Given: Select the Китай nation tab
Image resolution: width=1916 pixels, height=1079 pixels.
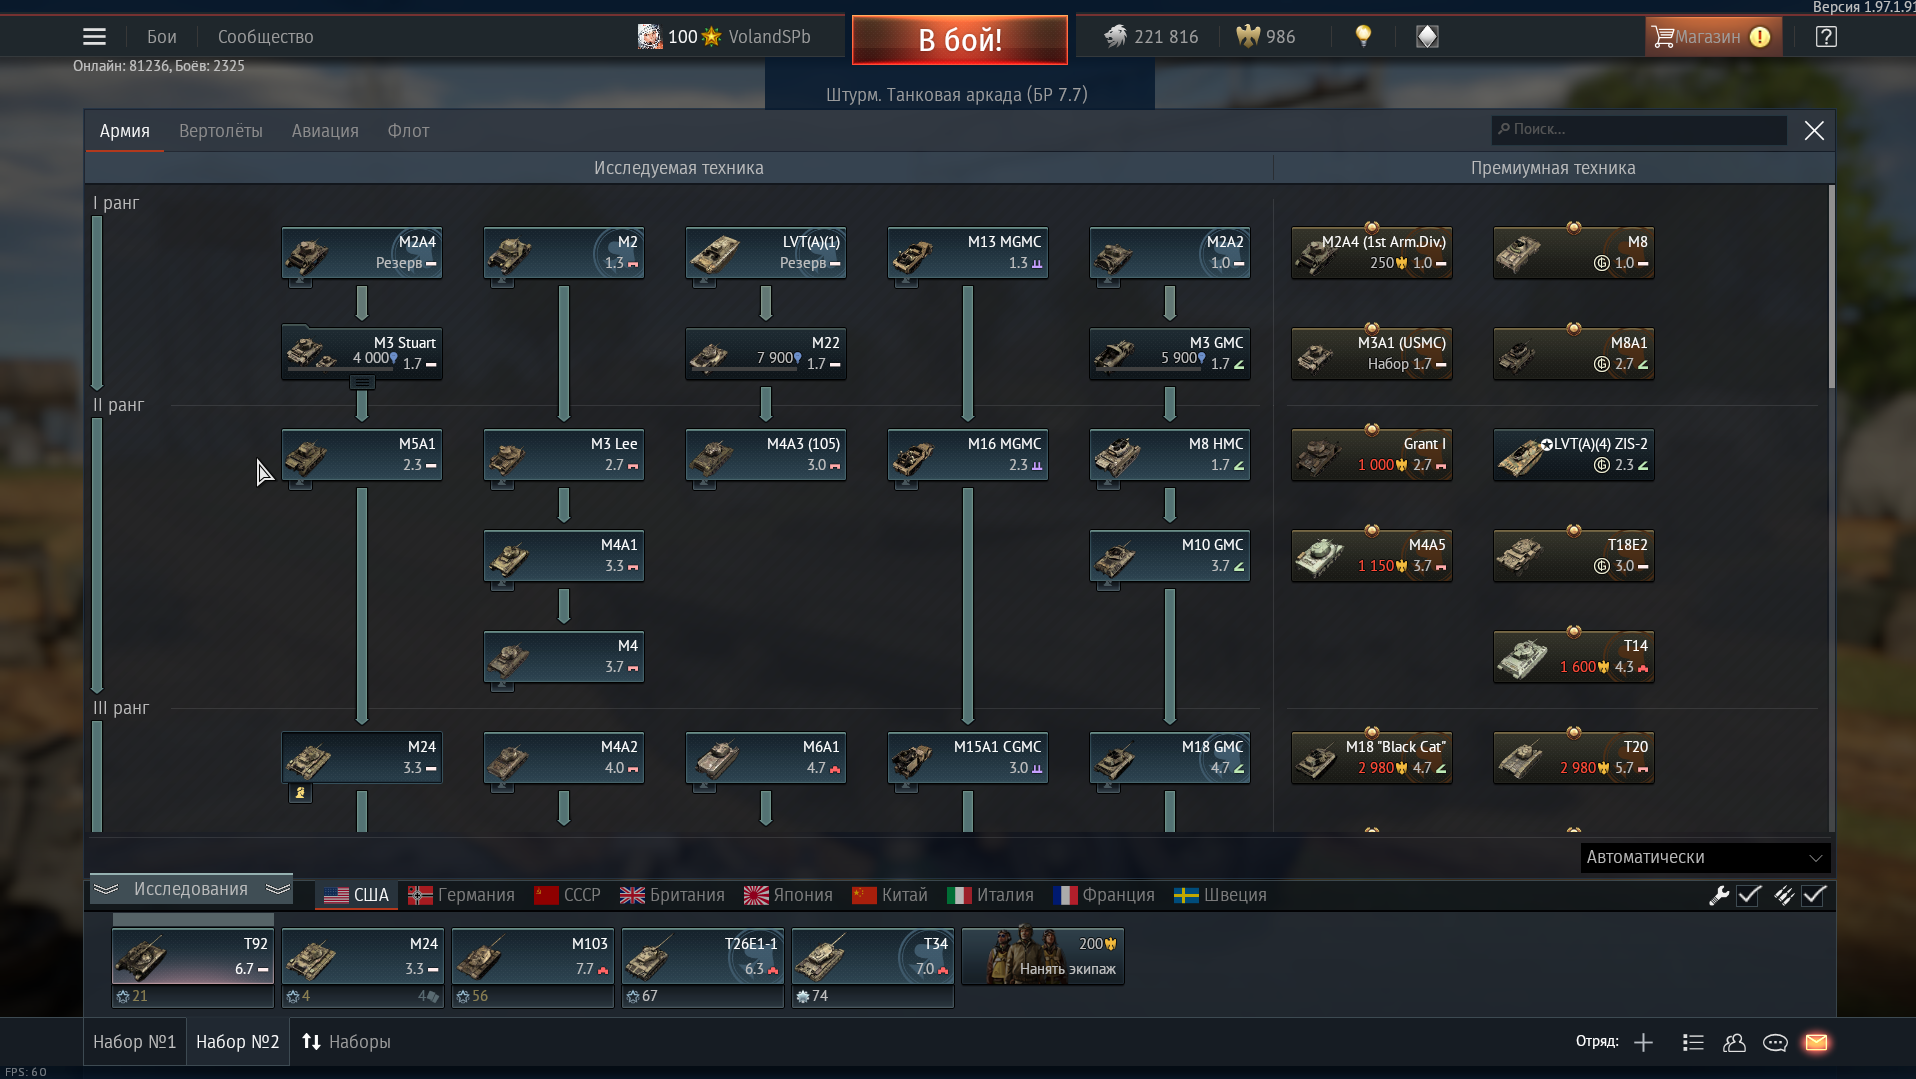Looking at the screenshot, I should point(890,895).
